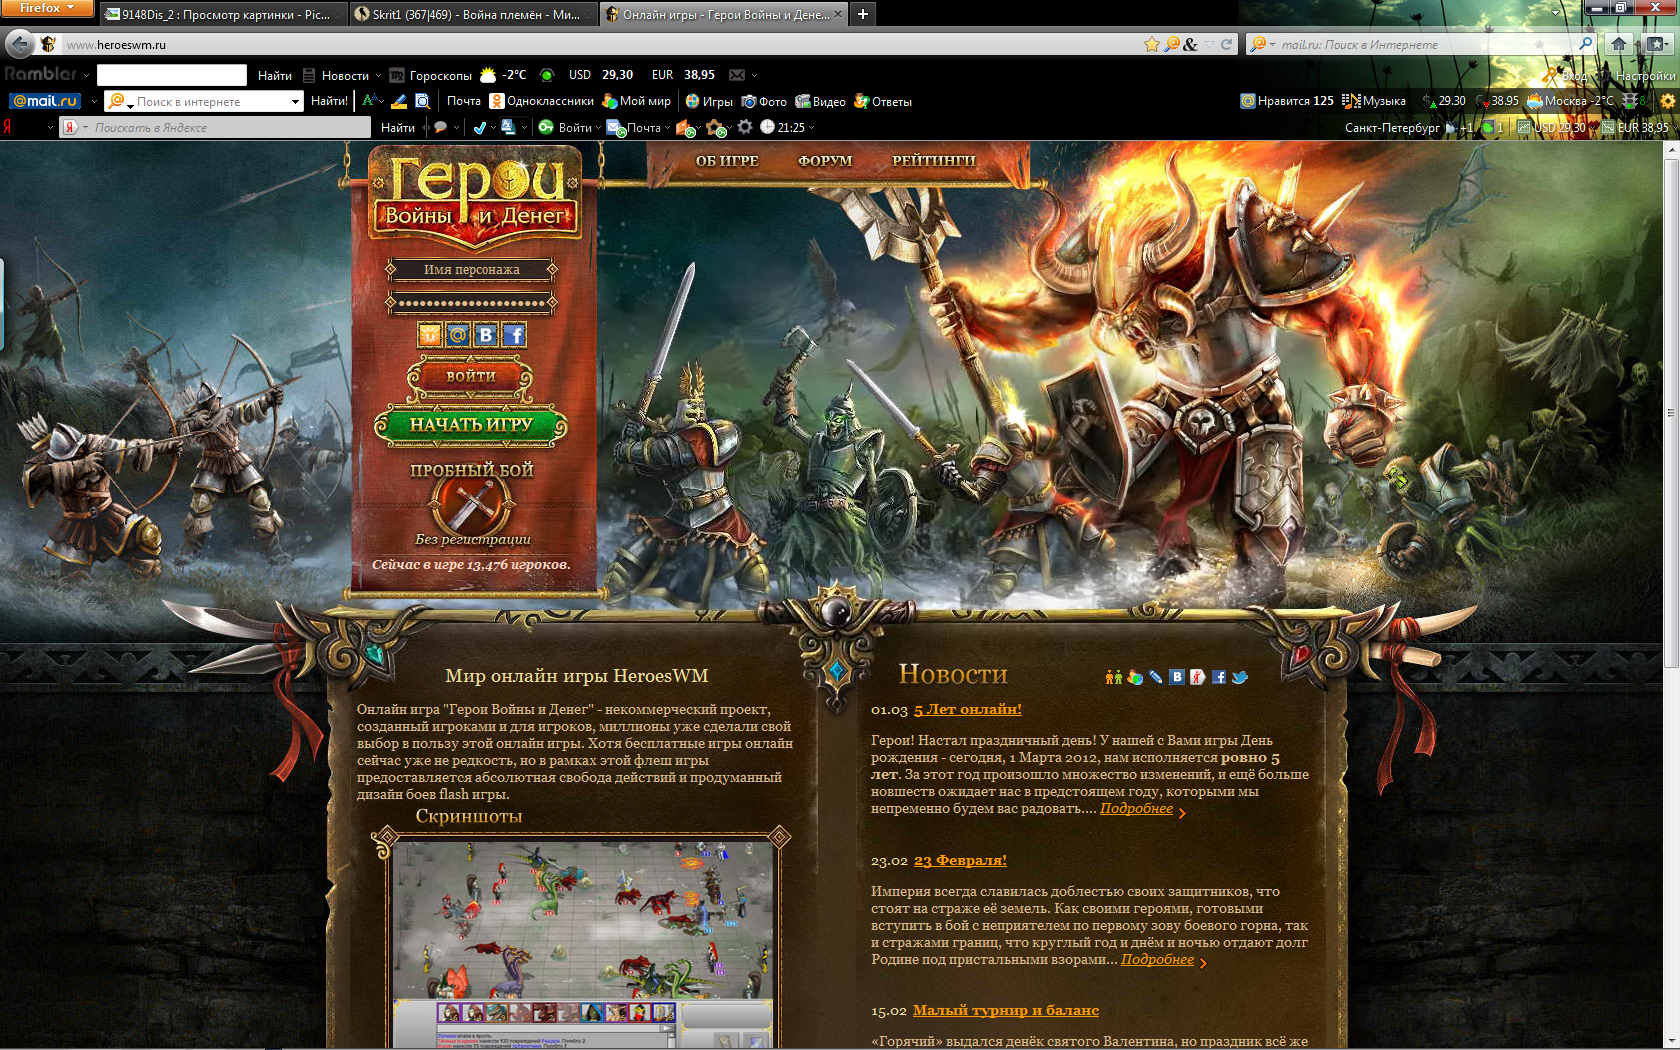1680x1050 pixels.
Task: Open Мой мир from the Mail.ru toolbar
Action: point(636,101)
